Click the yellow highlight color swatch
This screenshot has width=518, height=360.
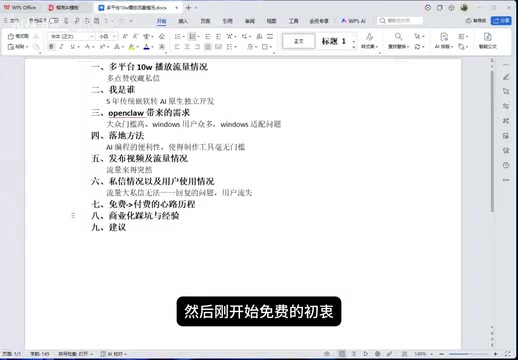[132, 47]
